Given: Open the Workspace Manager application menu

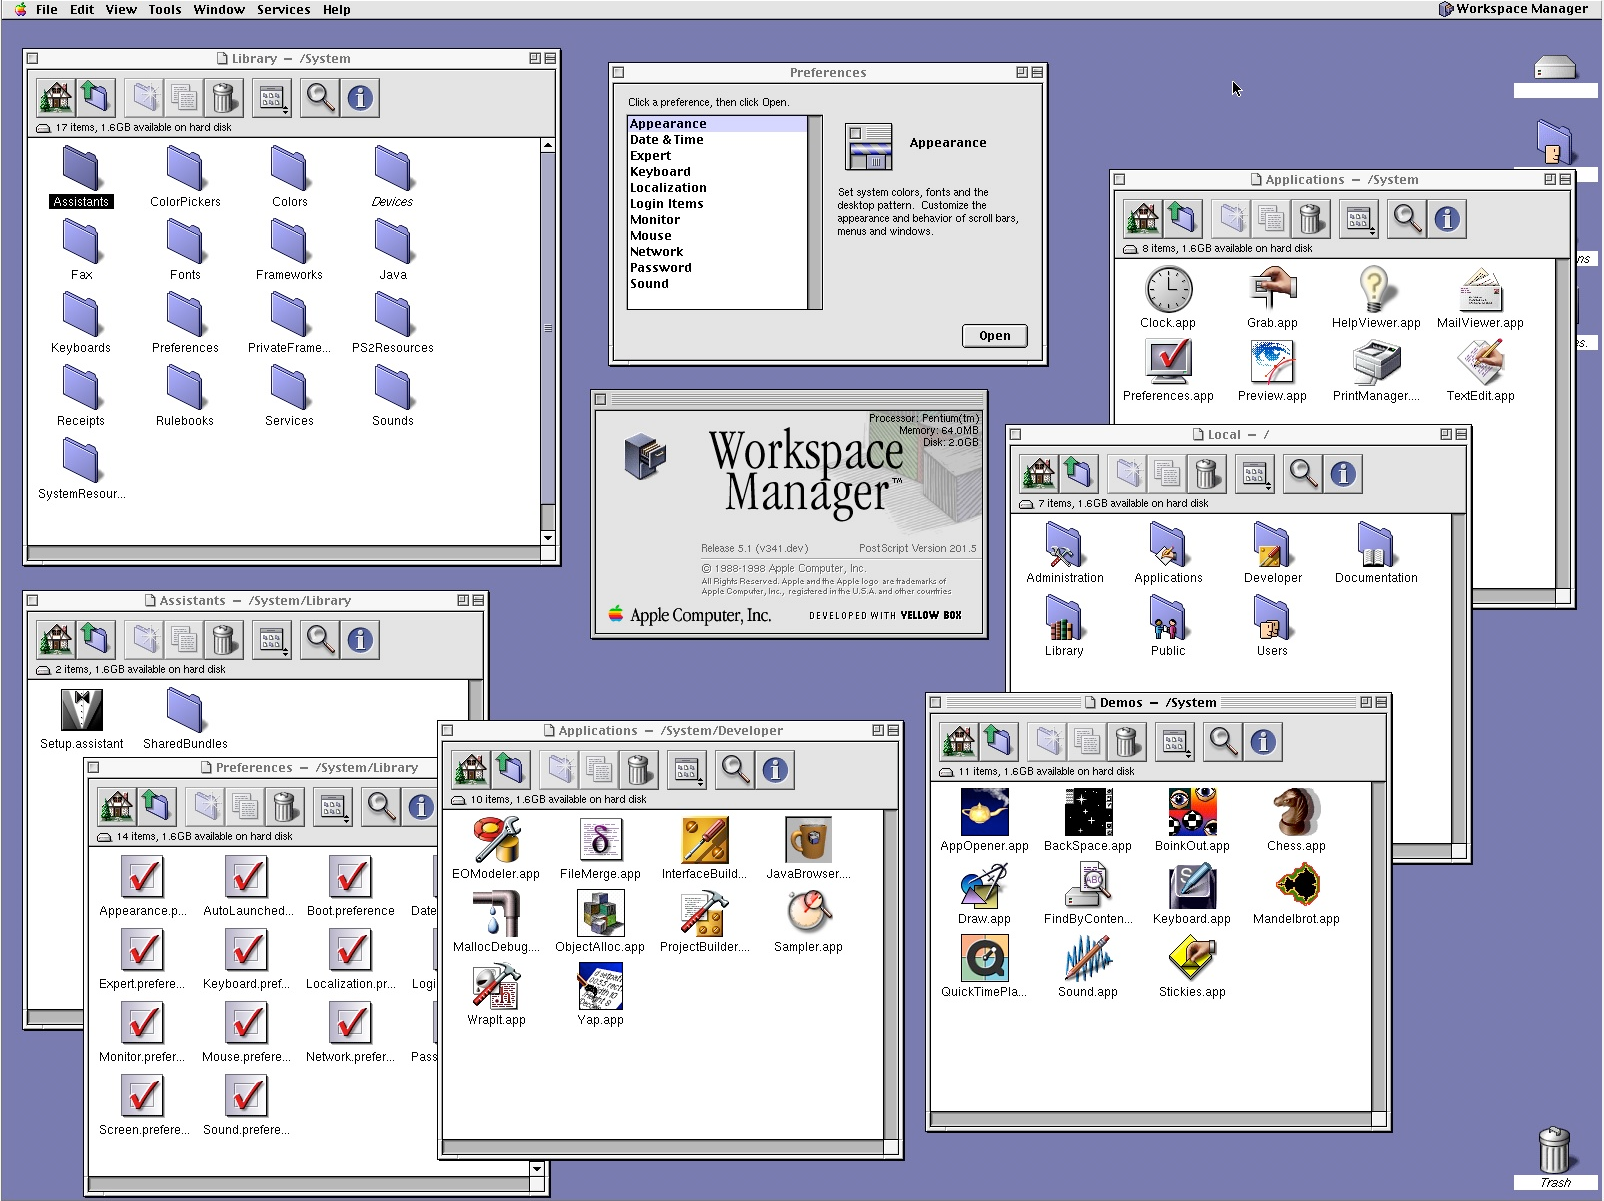Looking at the screenshot, I should 1513,9.
